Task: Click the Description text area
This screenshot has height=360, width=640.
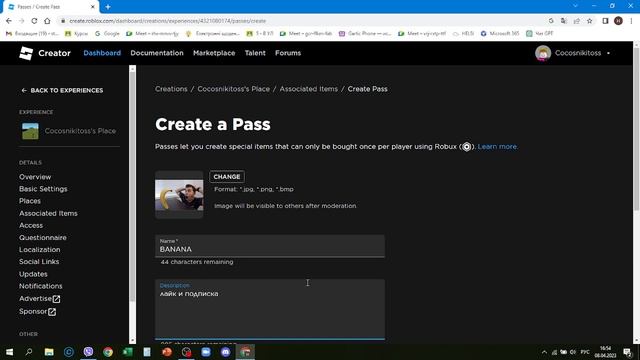Action: (270, 309)
